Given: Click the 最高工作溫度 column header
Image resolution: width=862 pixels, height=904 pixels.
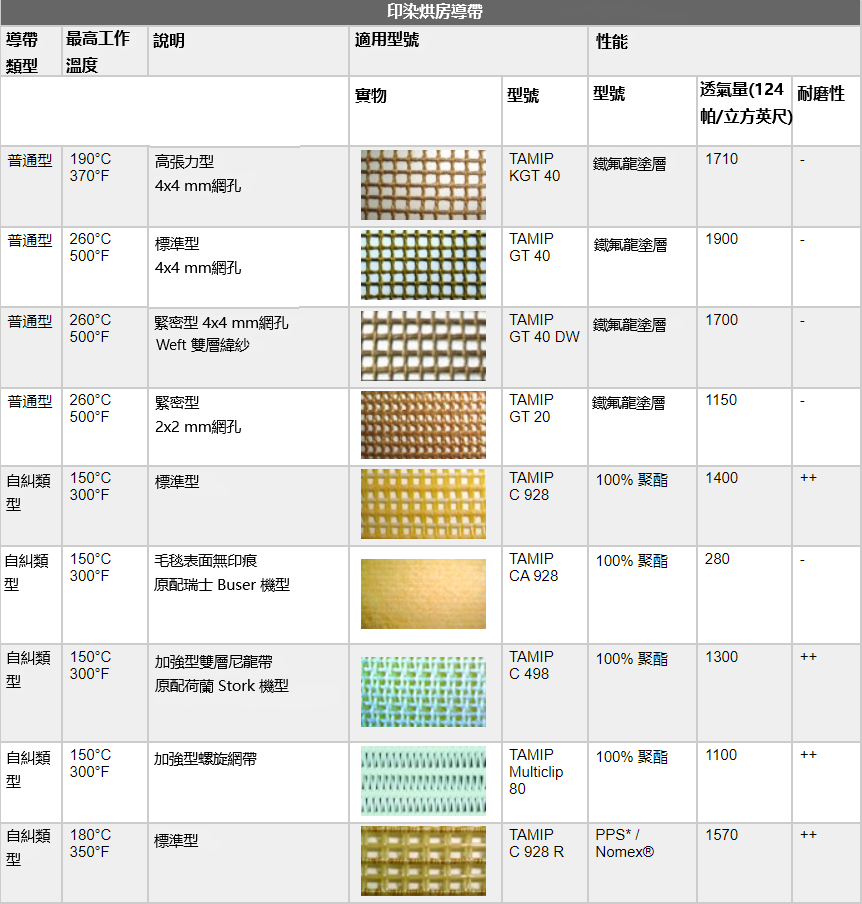Looking at the screenshot, I should (x=97, y=52).
